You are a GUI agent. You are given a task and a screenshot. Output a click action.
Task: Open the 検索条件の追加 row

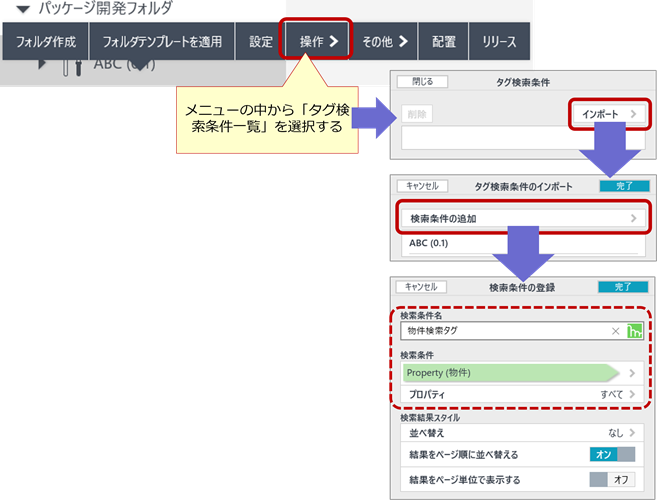(523, 218)
